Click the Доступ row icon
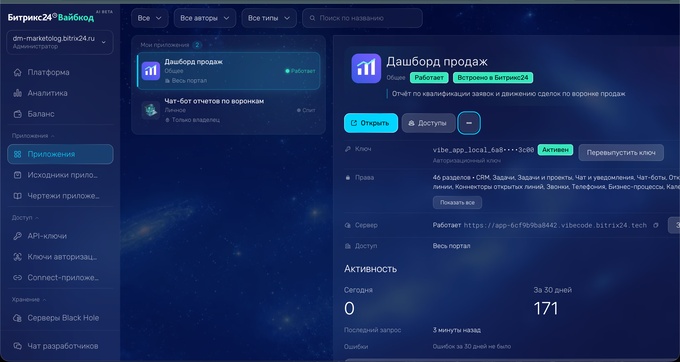The image size is (680, 362). [347, 246]
